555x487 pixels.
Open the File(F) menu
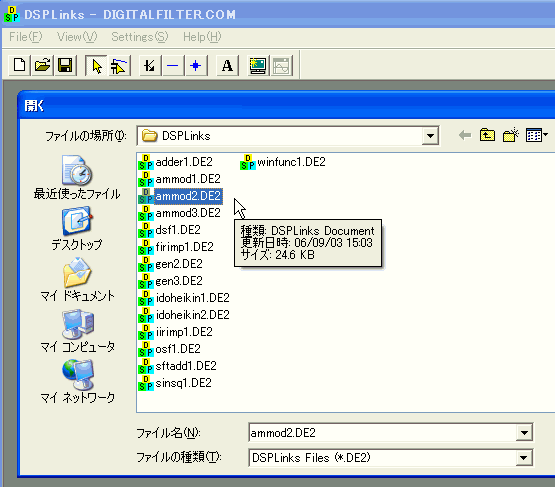25,37
